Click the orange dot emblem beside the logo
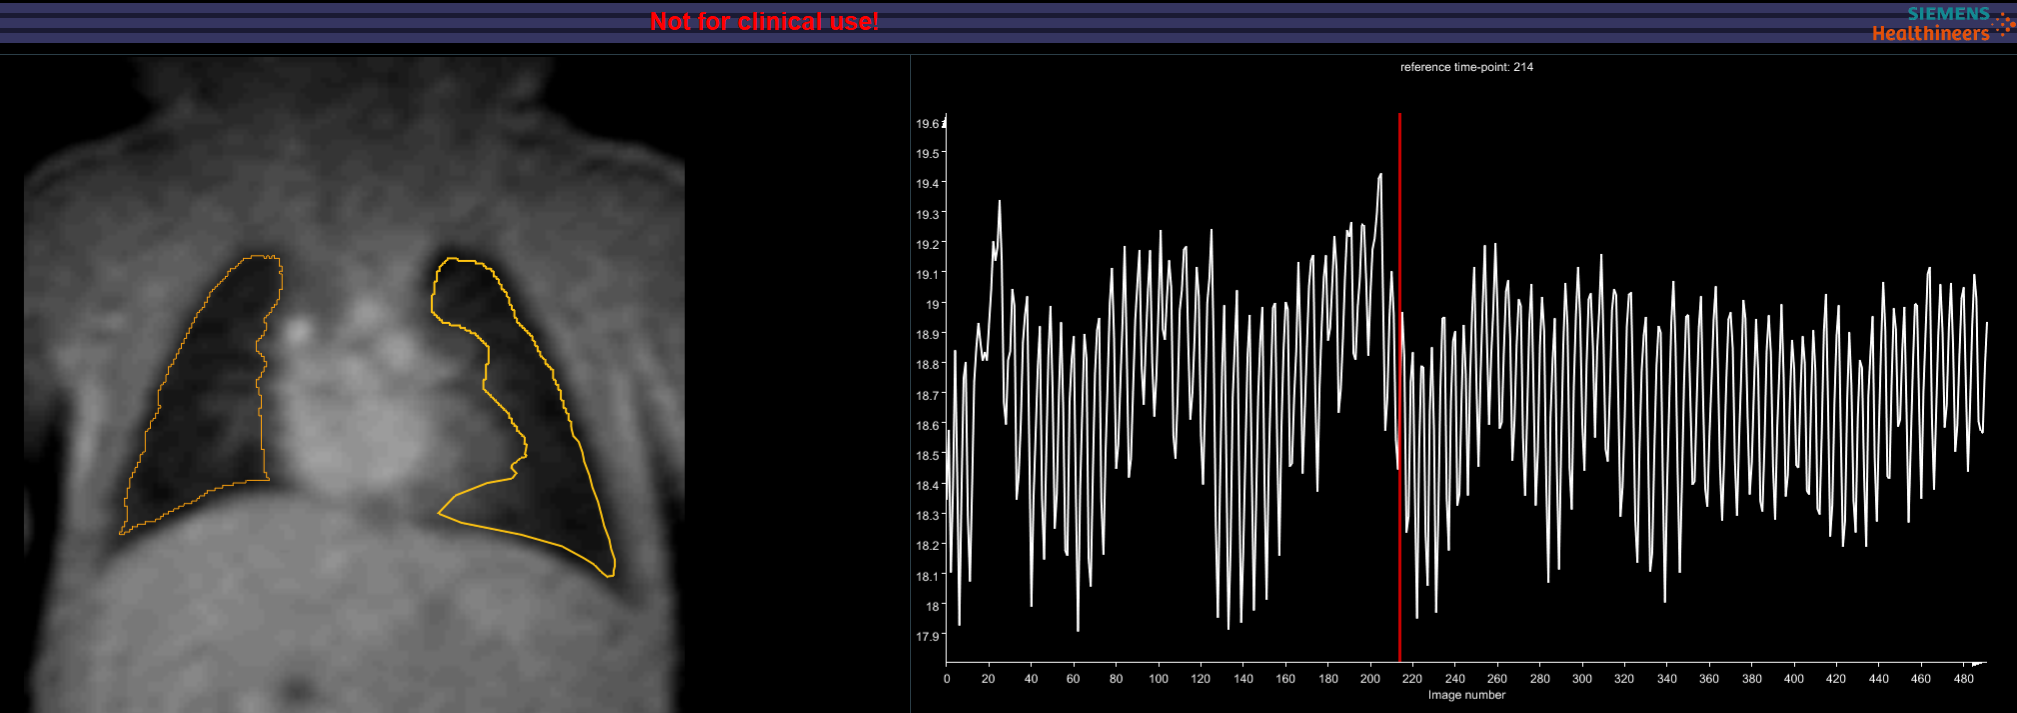2017x713 pixels. tap(2003, 24)
